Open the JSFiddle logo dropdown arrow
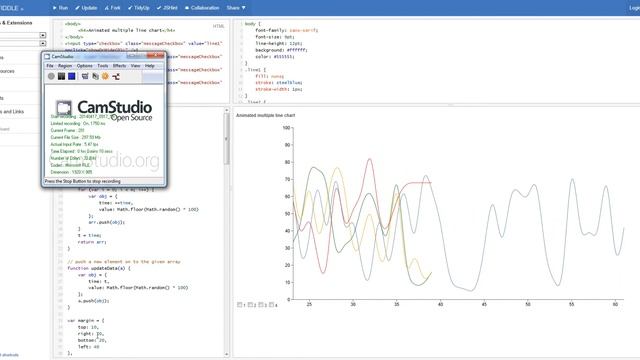Screen dimensions: 640x360 [x=22, y=9]
